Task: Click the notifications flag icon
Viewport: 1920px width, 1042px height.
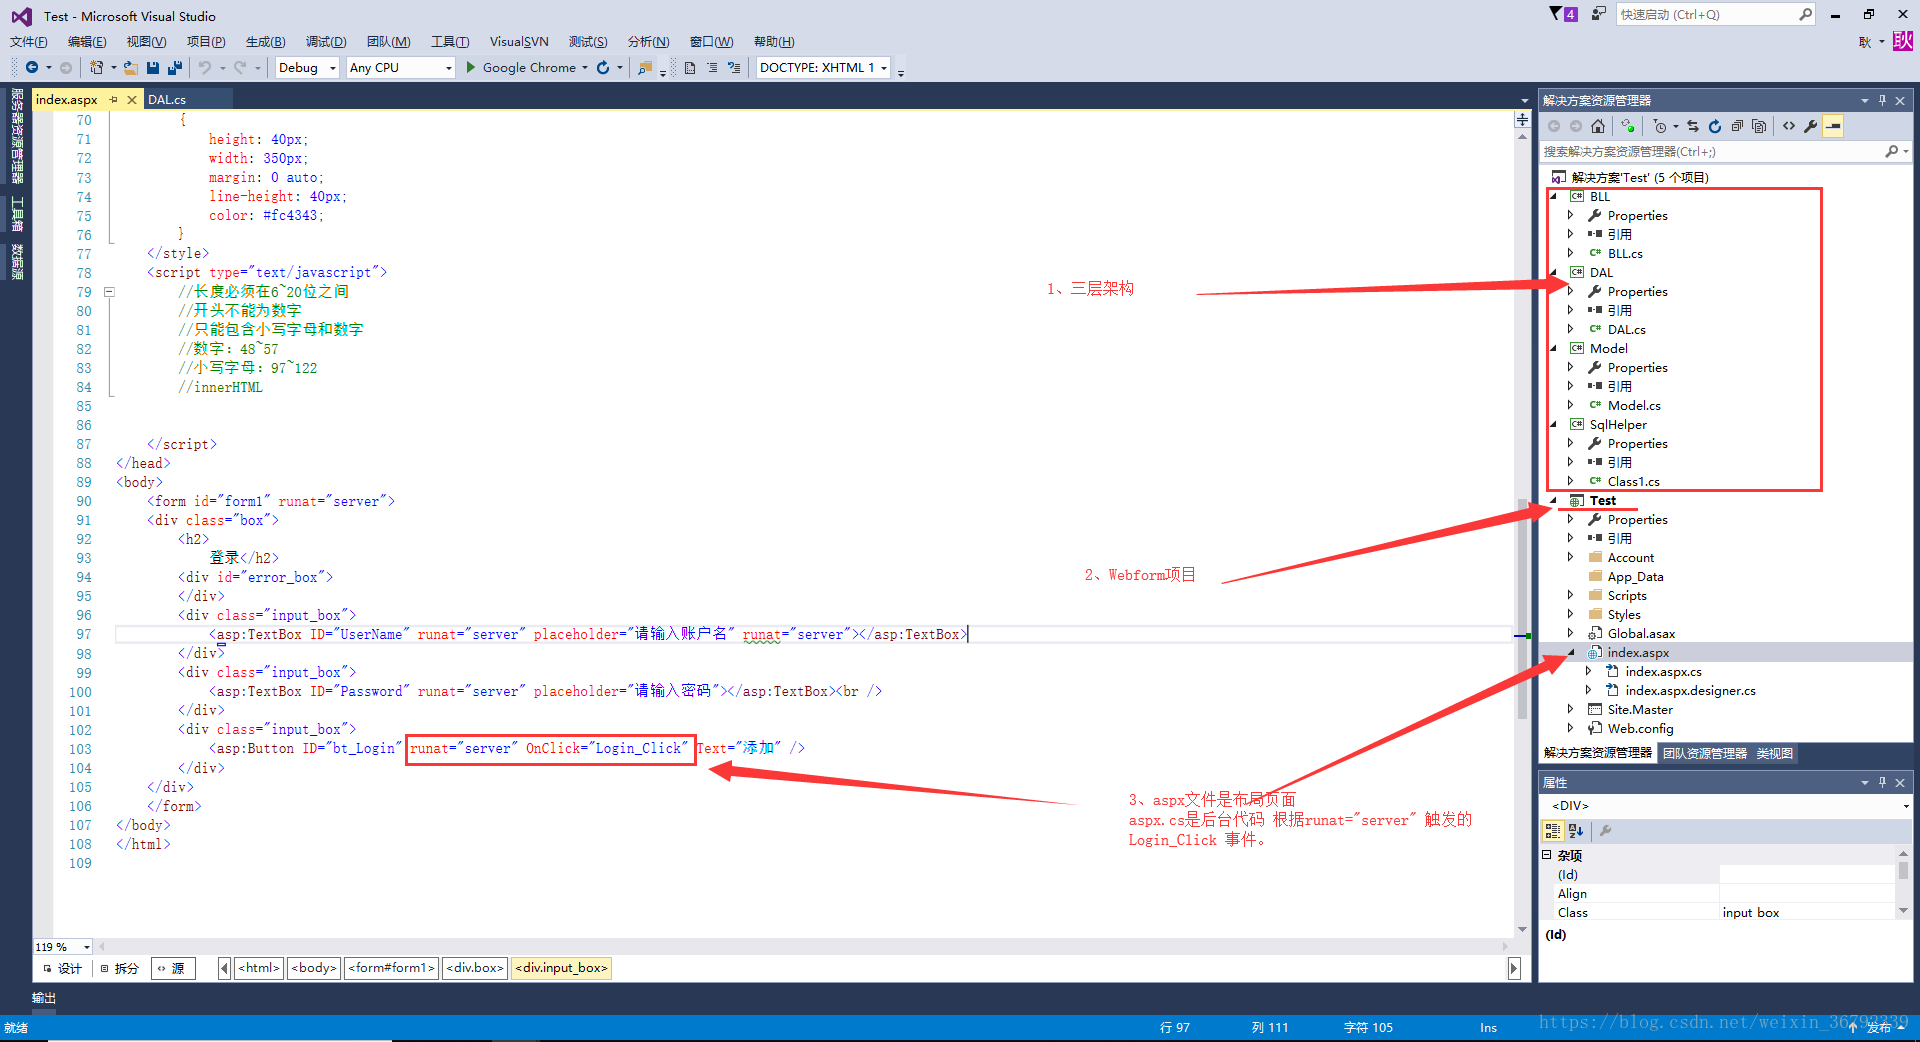Action: (x=1556, y=14)
